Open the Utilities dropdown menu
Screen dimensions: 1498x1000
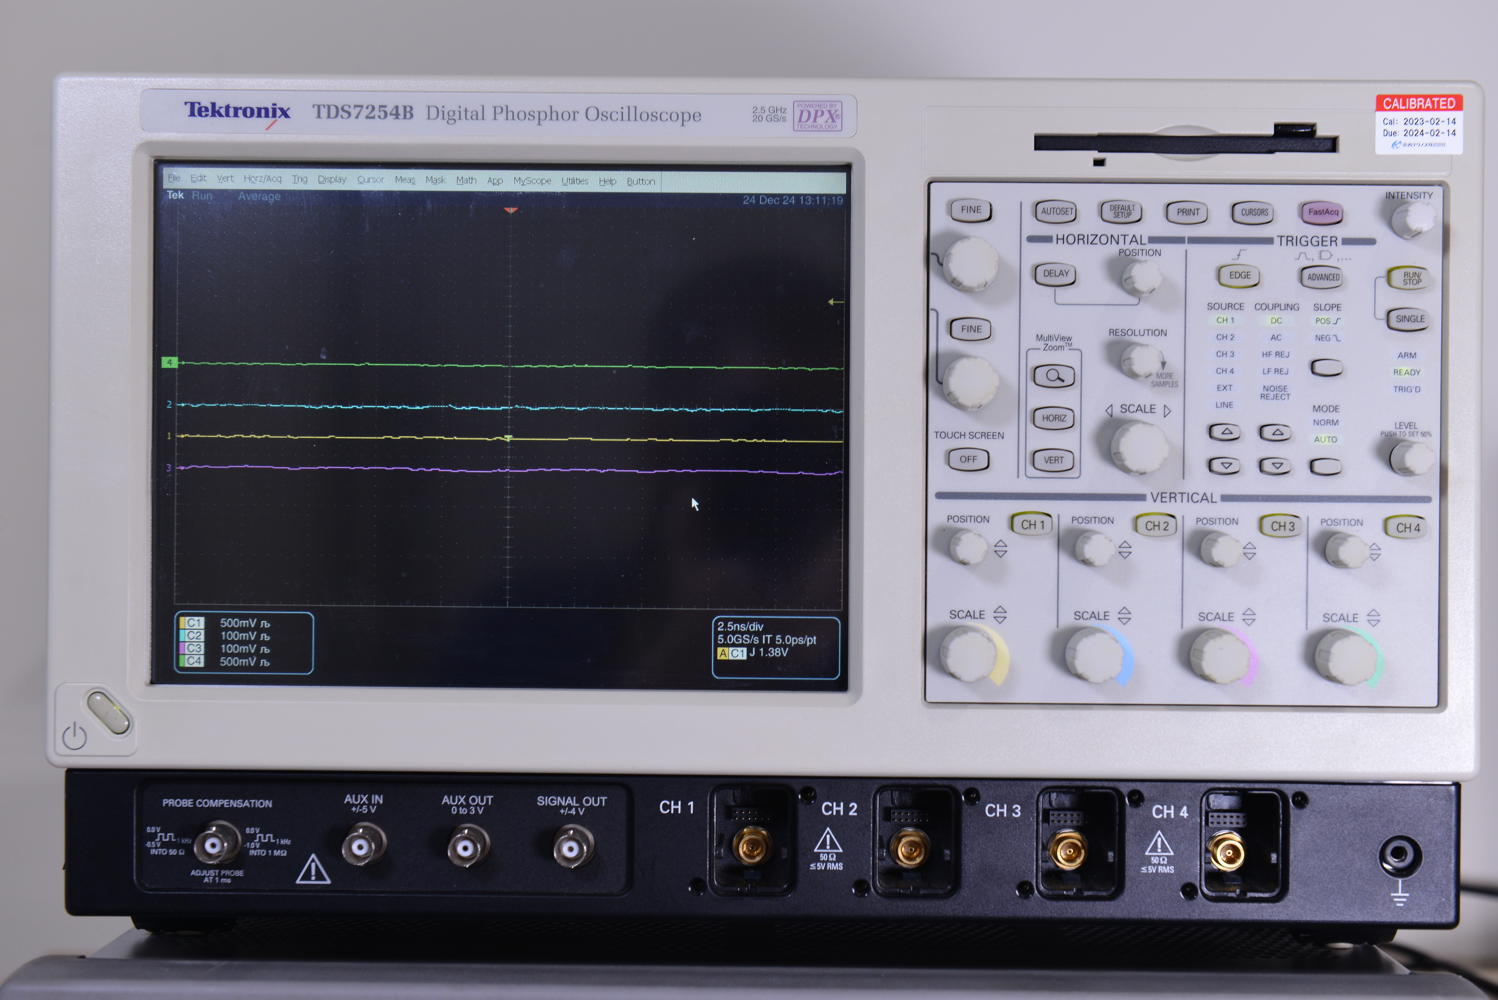[x=575, y=181]
